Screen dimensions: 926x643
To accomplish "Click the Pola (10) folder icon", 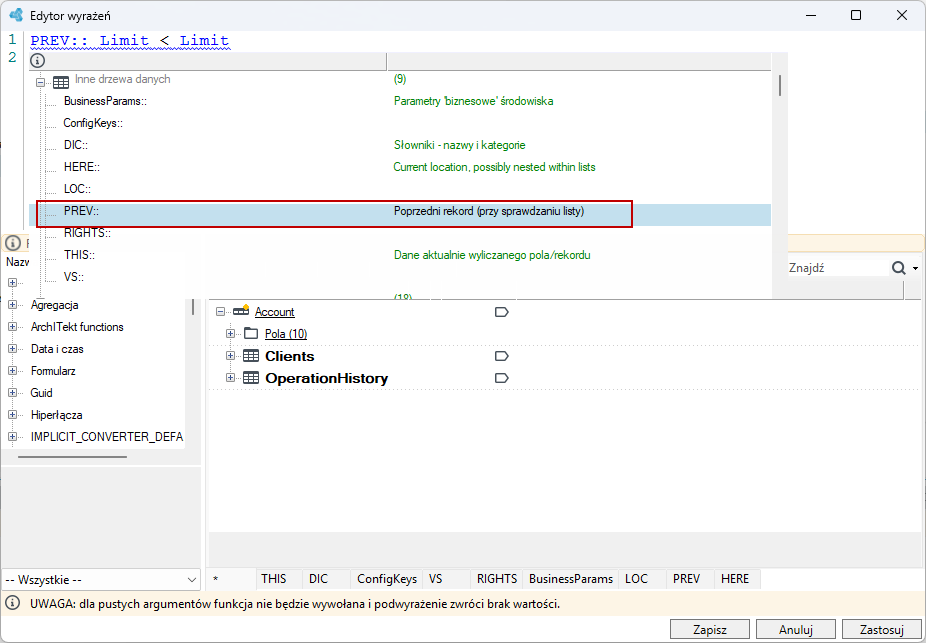I will [x=251, y=334].
